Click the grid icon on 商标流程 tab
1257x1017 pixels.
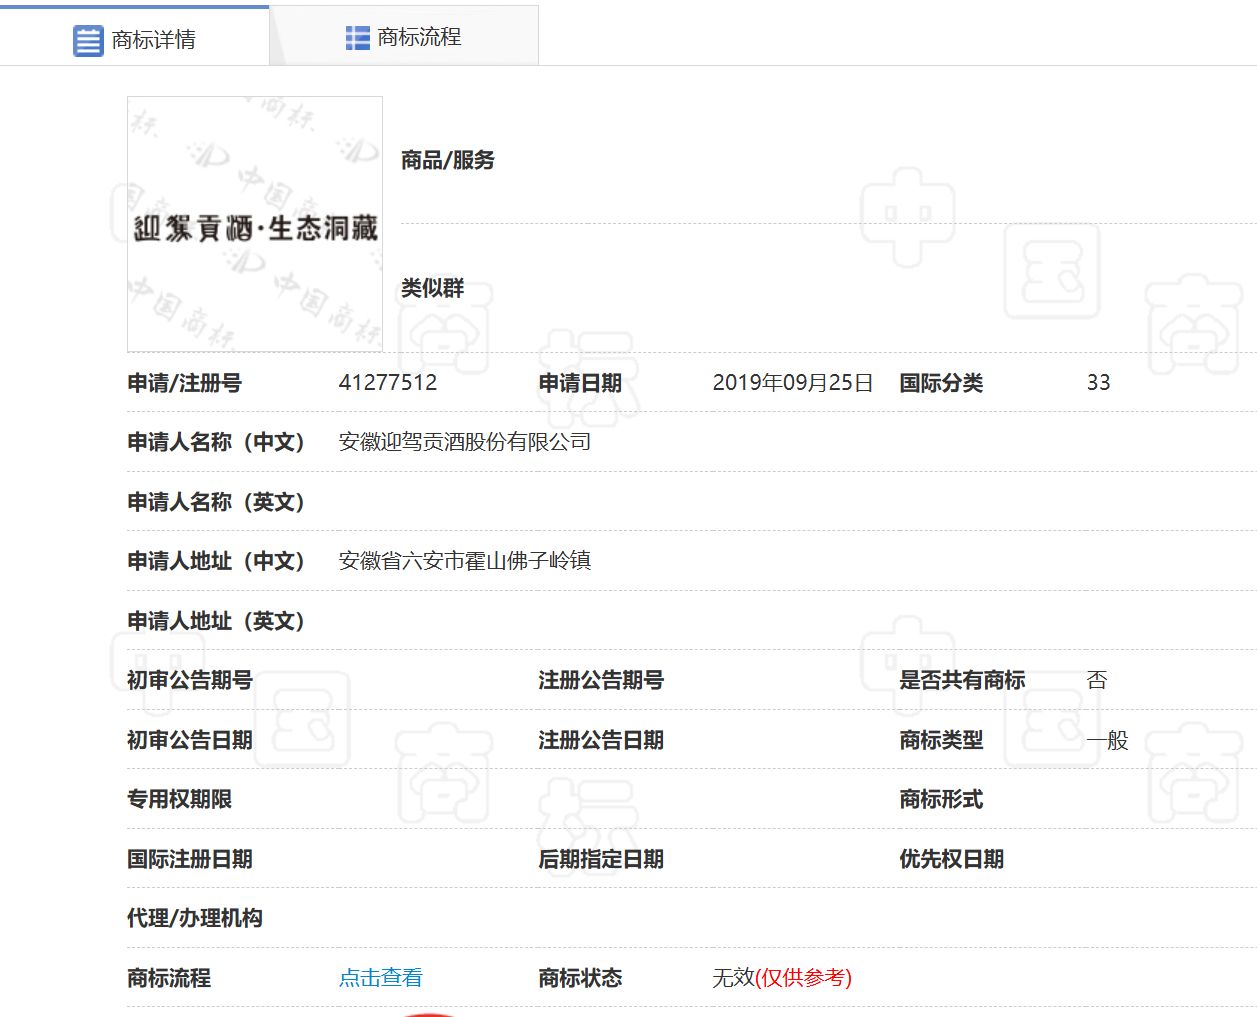coord(357,38)
